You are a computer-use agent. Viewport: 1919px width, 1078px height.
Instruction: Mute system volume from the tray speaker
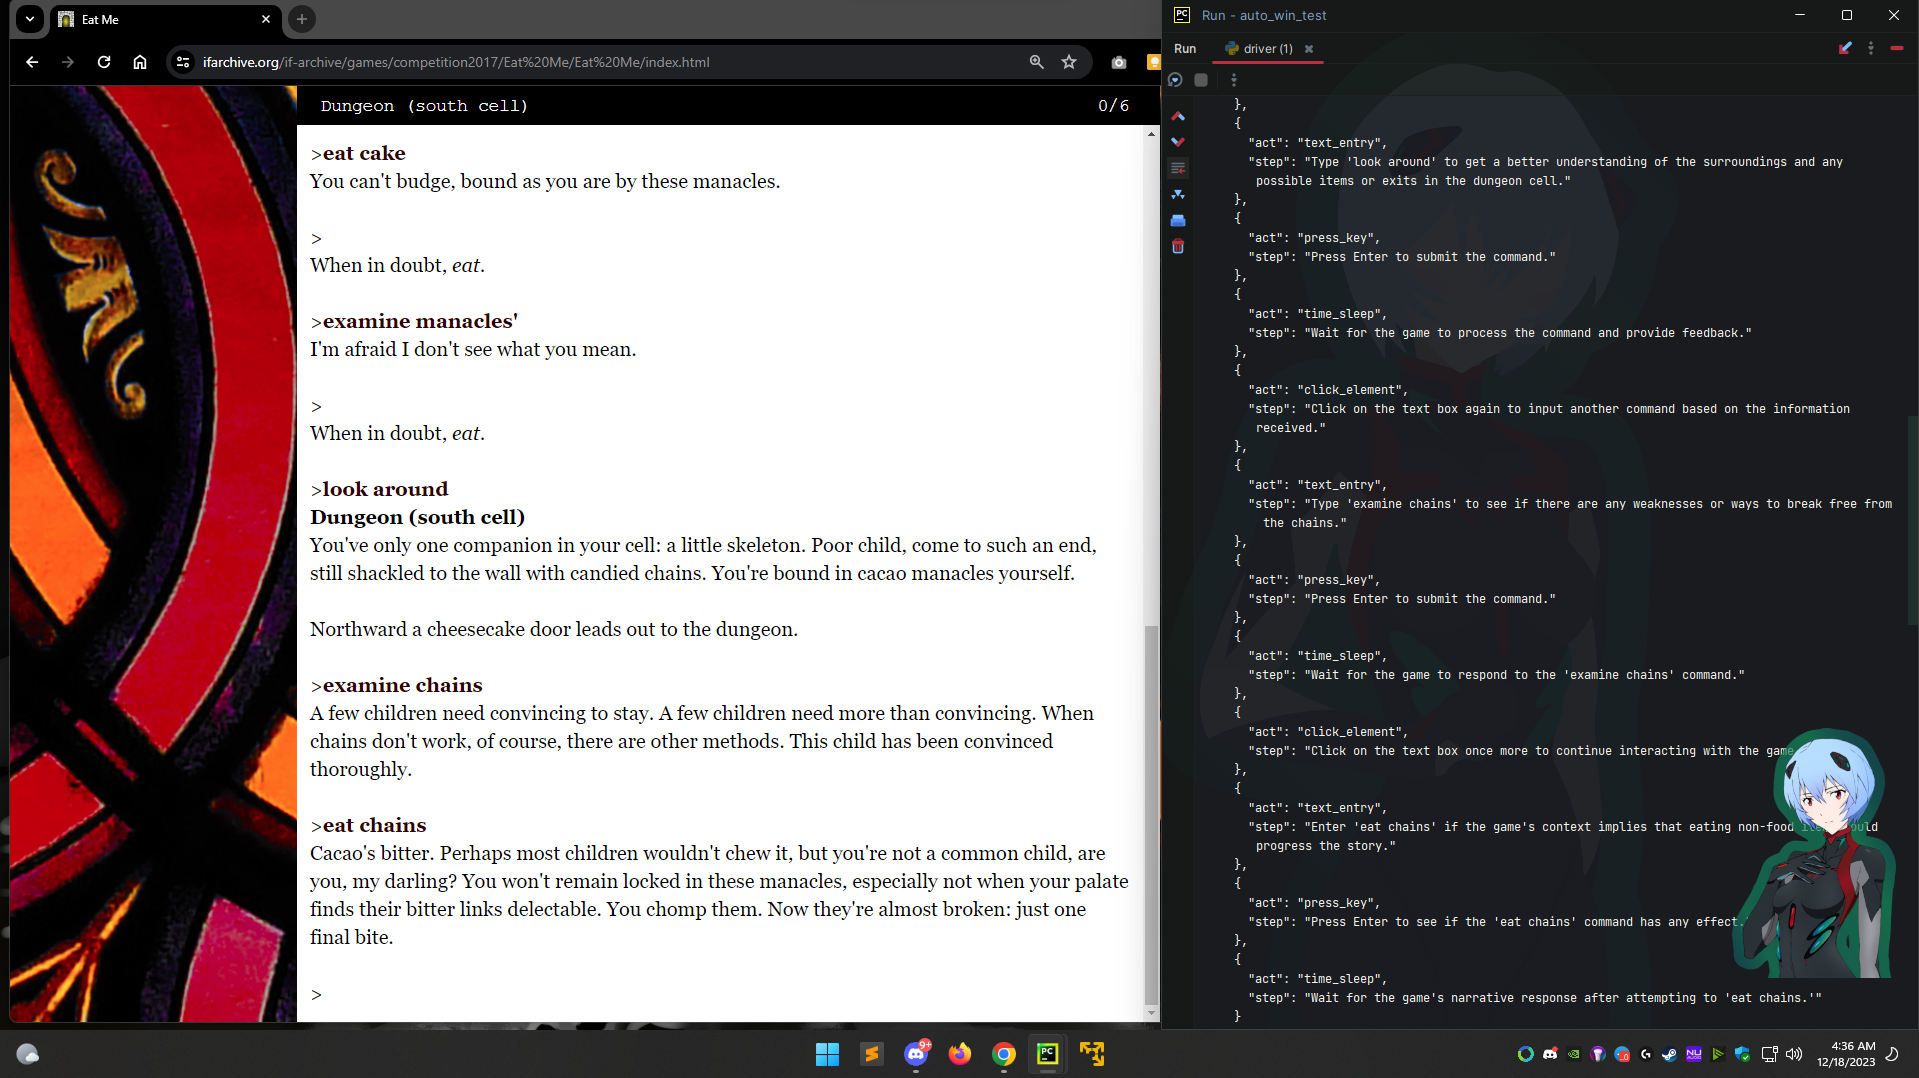pyautogui.click(x=1793, y=1054)
